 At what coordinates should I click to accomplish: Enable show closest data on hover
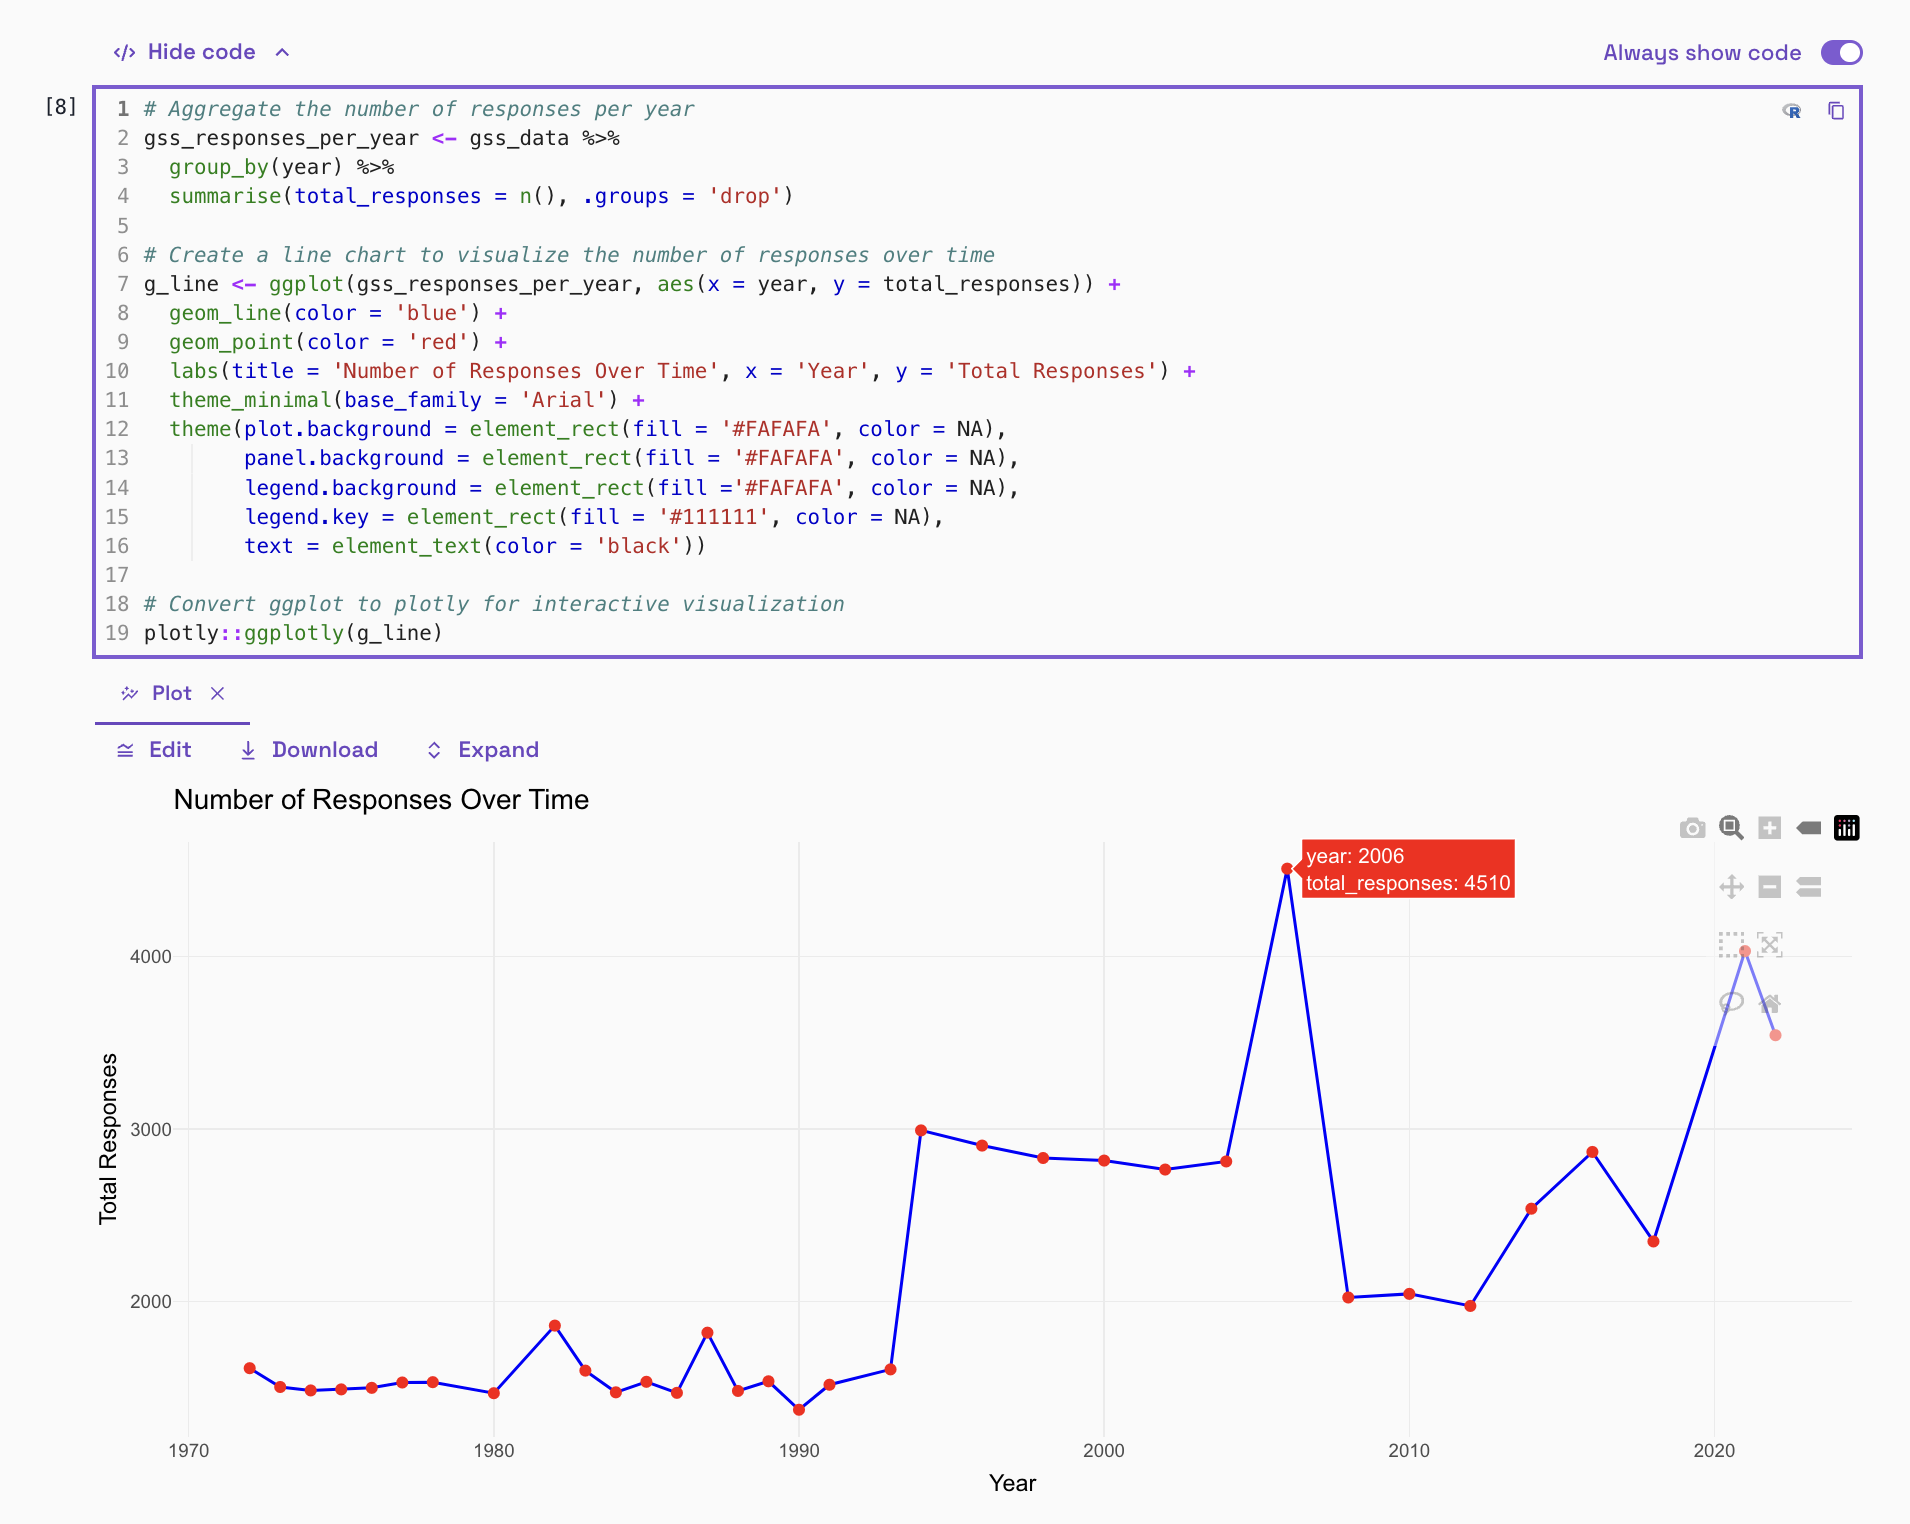click(x=1808, y=828)
